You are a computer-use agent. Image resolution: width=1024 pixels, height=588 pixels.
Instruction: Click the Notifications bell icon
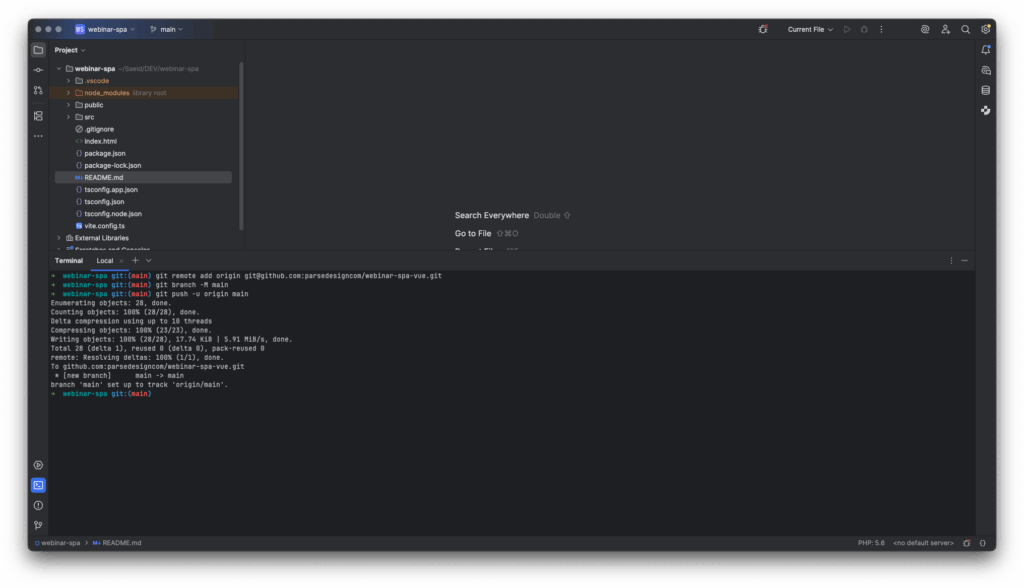click(x=986, y=50)
